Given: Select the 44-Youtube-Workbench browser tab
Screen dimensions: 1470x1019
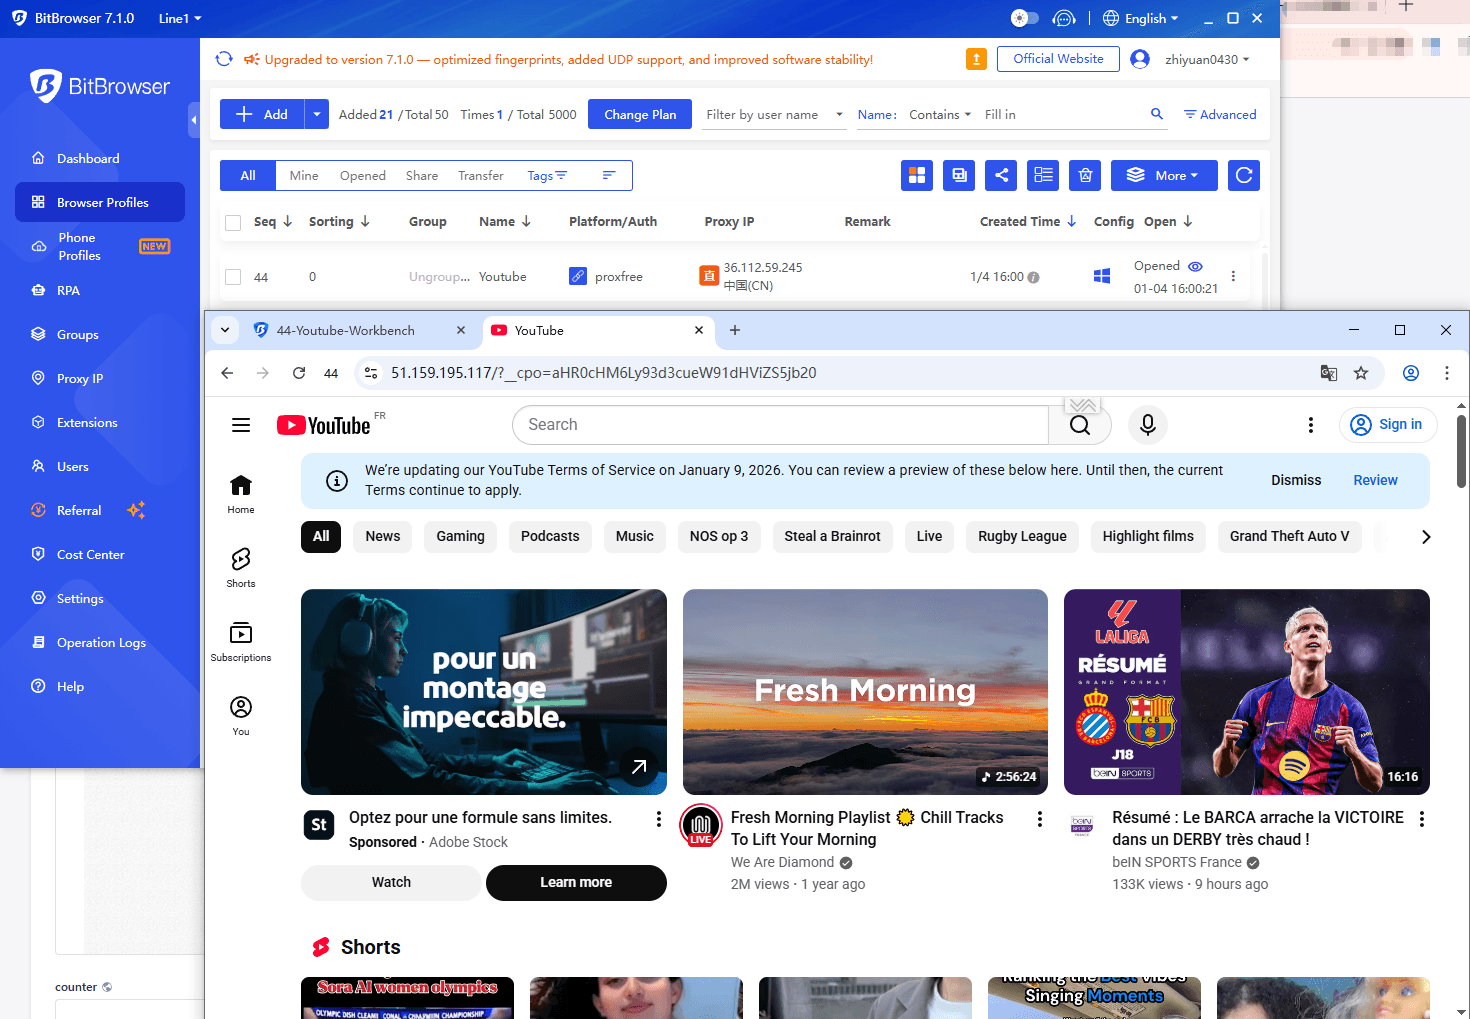Looking at the screenshot, I should tap(350, 329).
